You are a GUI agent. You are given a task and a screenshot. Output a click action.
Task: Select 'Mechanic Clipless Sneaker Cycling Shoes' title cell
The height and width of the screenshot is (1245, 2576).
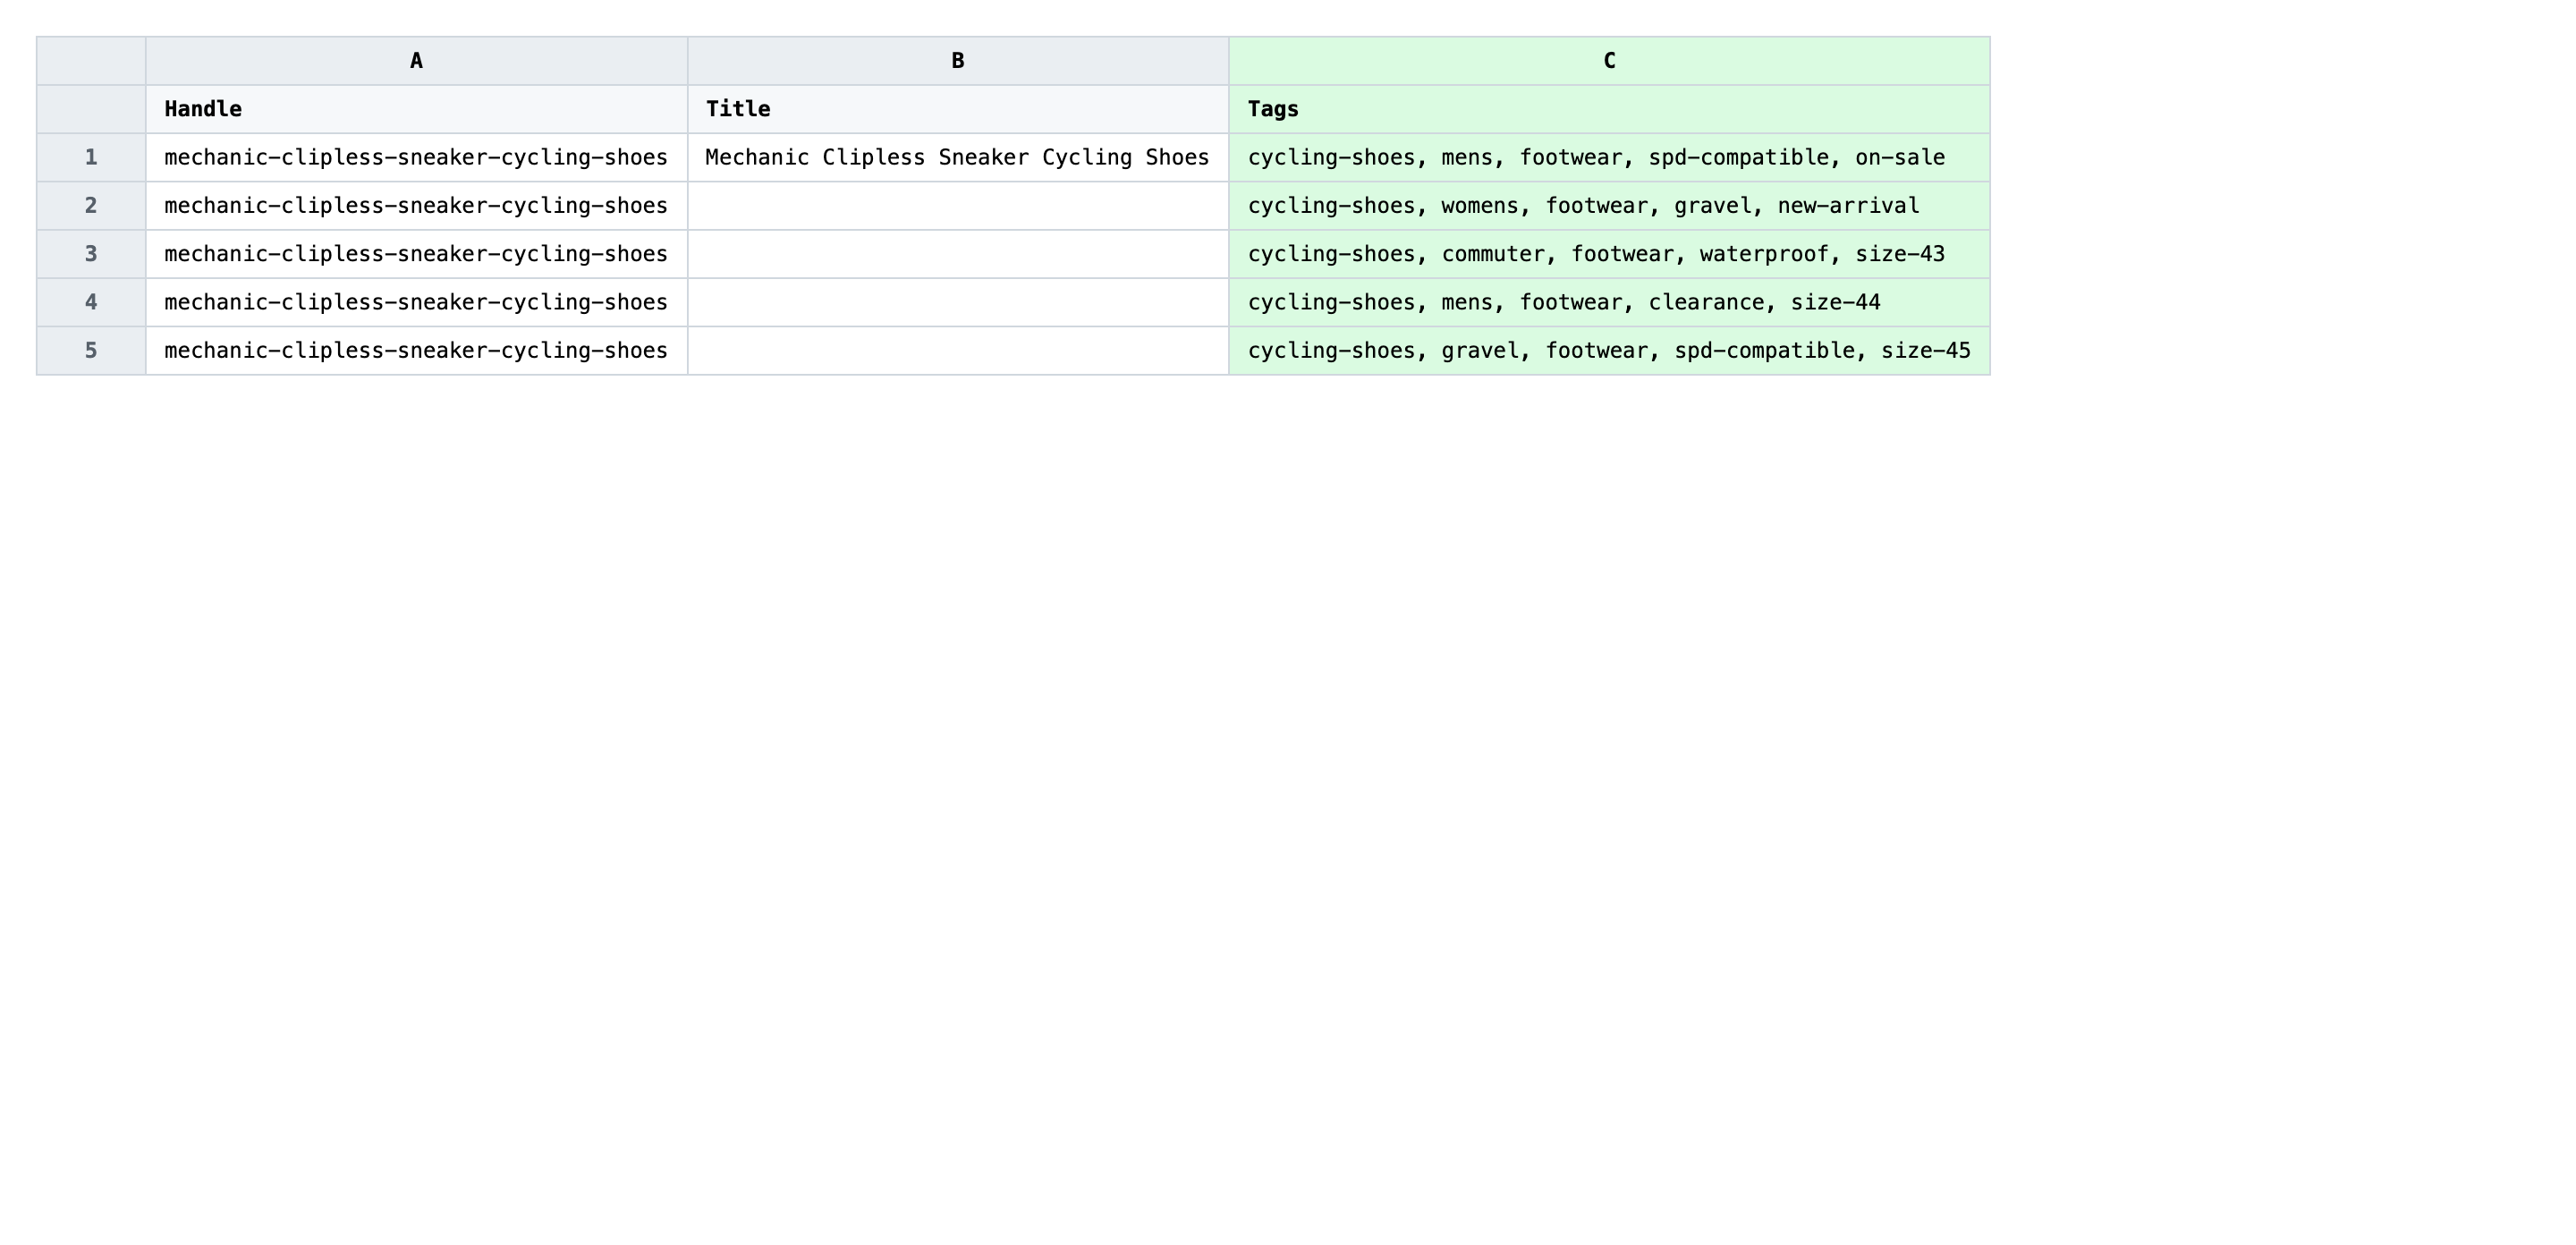click(x=958, y=157)
